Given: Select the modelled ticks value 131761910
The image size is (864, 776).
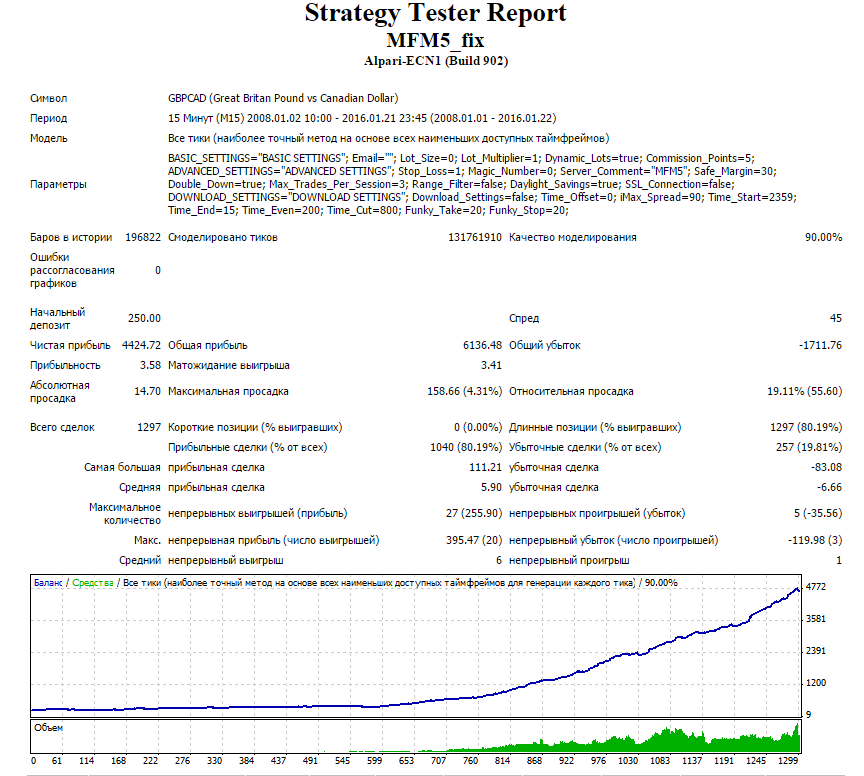Looking at the screenshot, I should [x=475, y=238].
